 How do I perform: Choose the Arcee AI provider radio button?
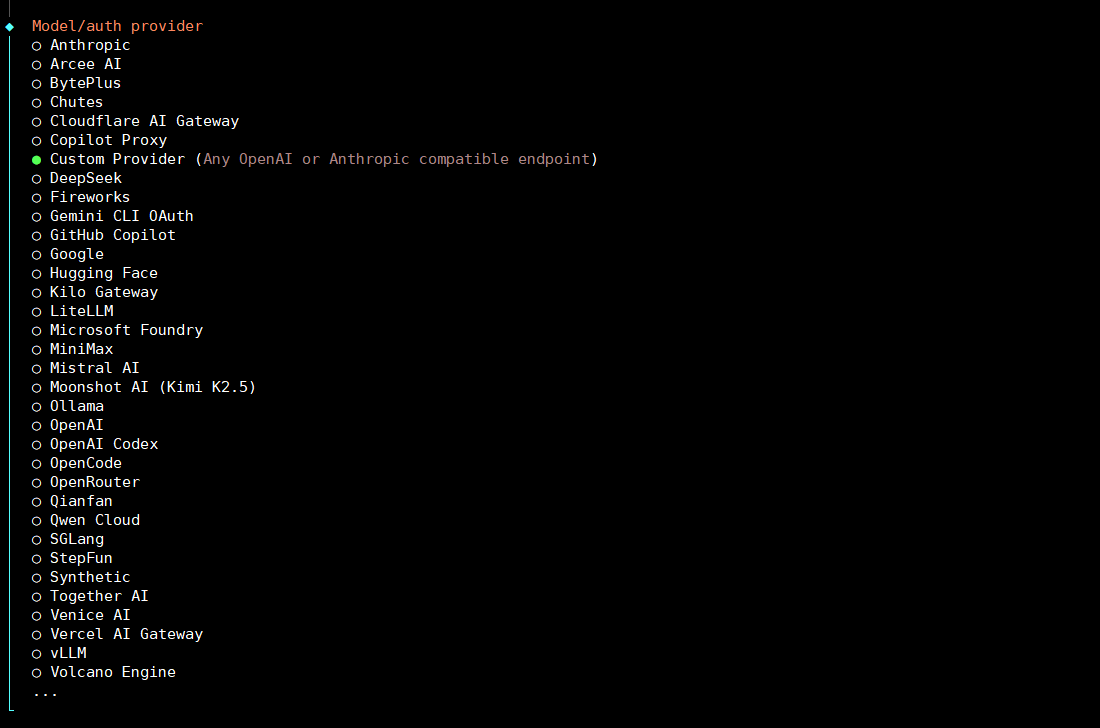37,65
